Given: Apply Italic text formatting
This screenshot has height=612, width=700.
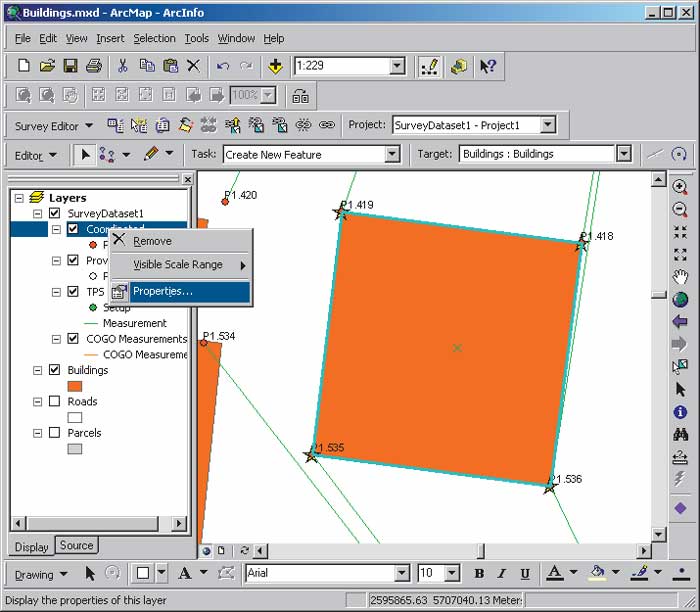Looking at the screenshot, I should click(x=502, y=574).
